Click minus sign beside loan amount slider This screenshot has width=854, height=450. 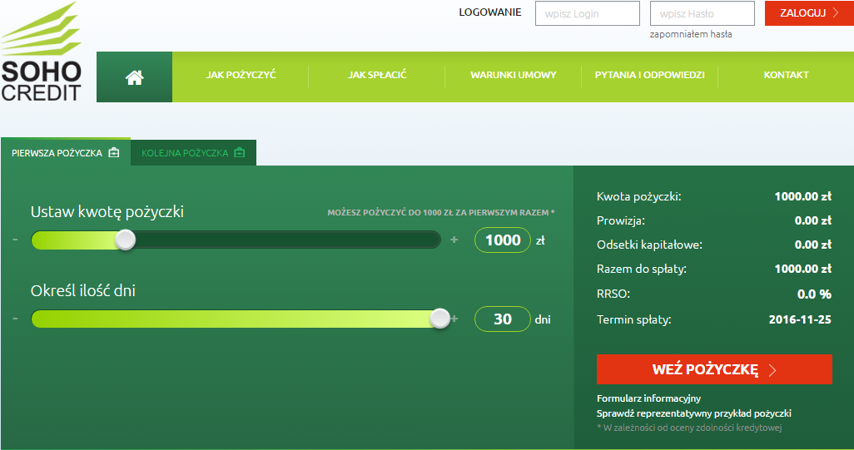pyautogui.click(x=16, y=240)
